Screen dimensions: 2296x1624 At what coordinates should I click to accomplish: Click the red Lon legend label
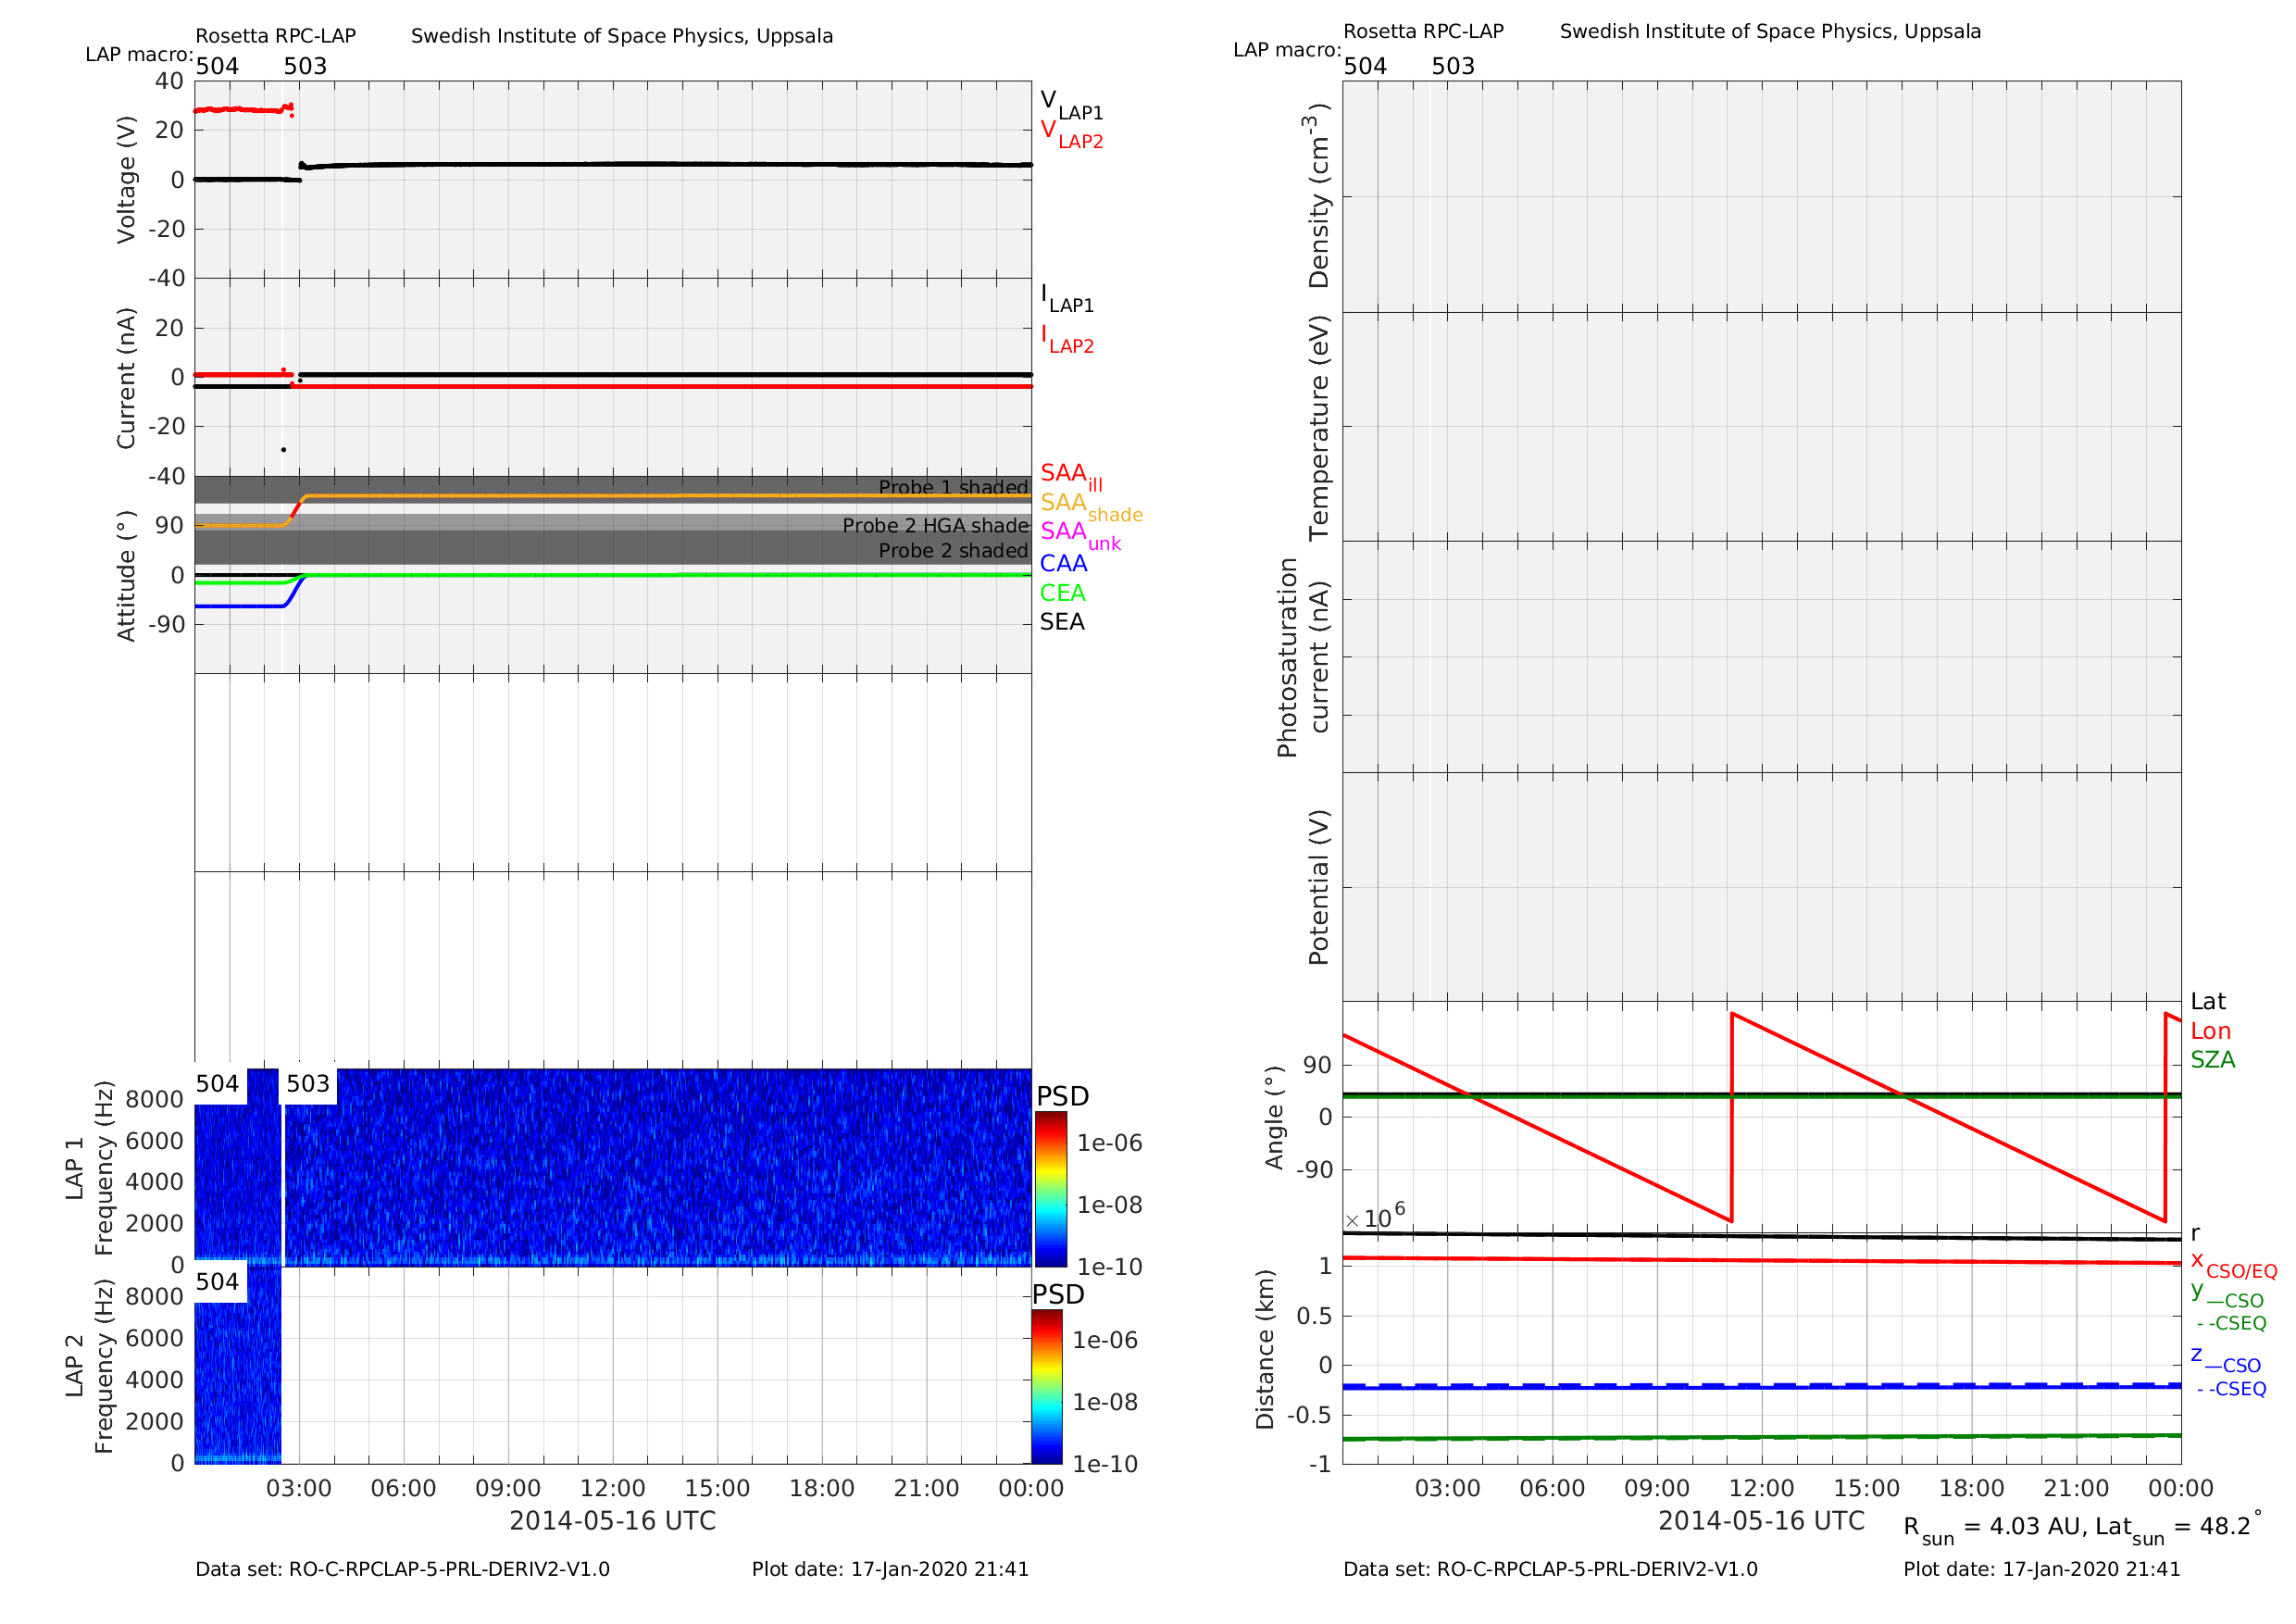click(x=2211, y=1032)
